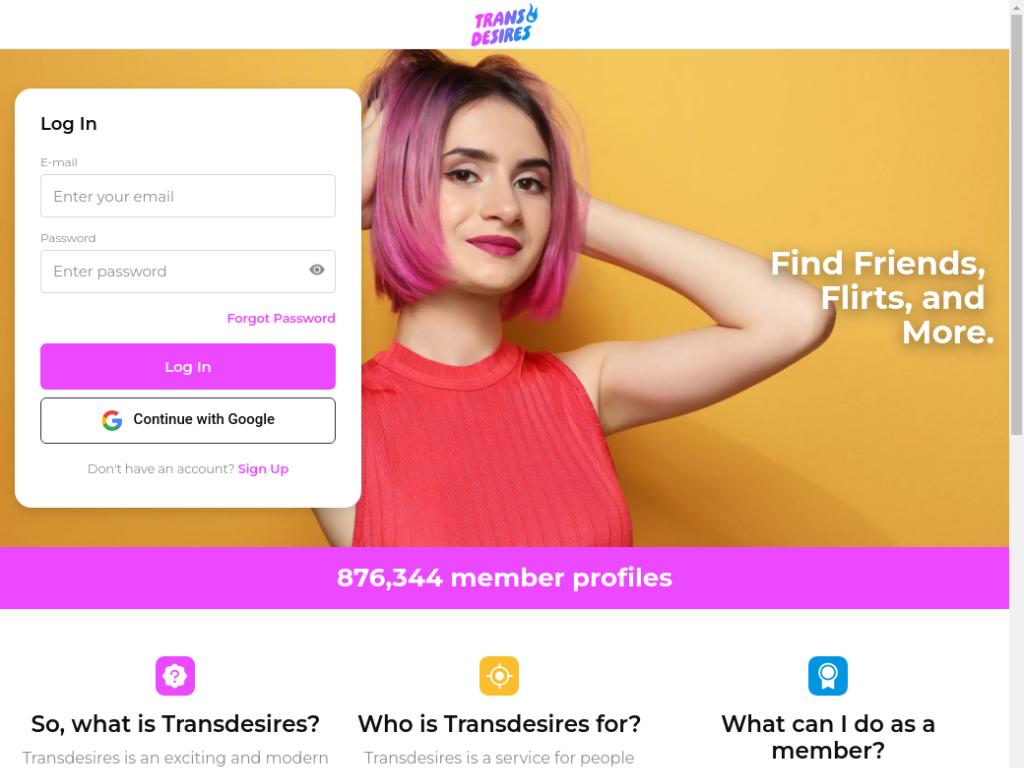This screenshot has height=768, width=1024.
Task: Click the 876,344 member profiles banner
Action: click(504, 578)
